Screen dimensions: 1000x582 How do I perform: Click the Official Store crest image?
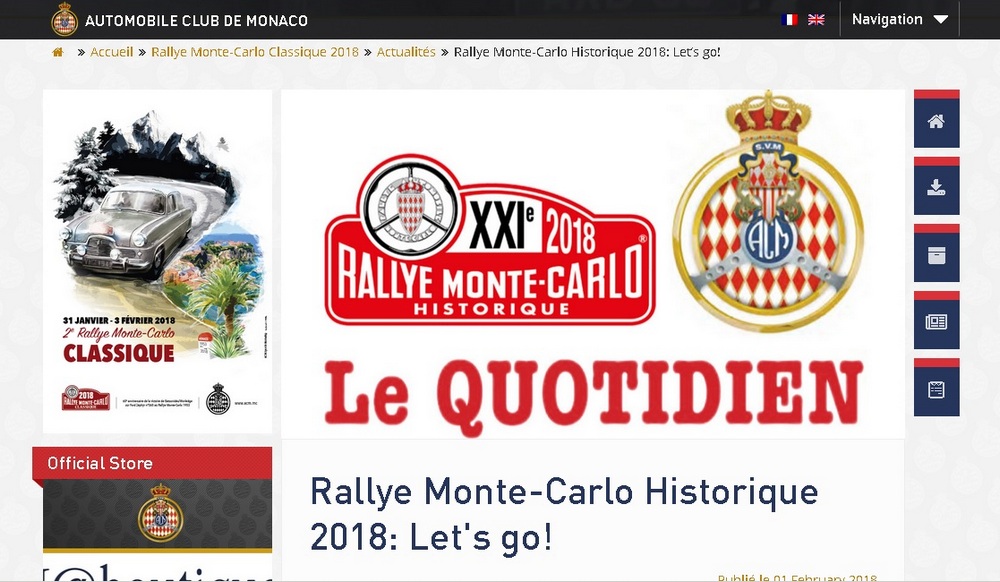160,514
